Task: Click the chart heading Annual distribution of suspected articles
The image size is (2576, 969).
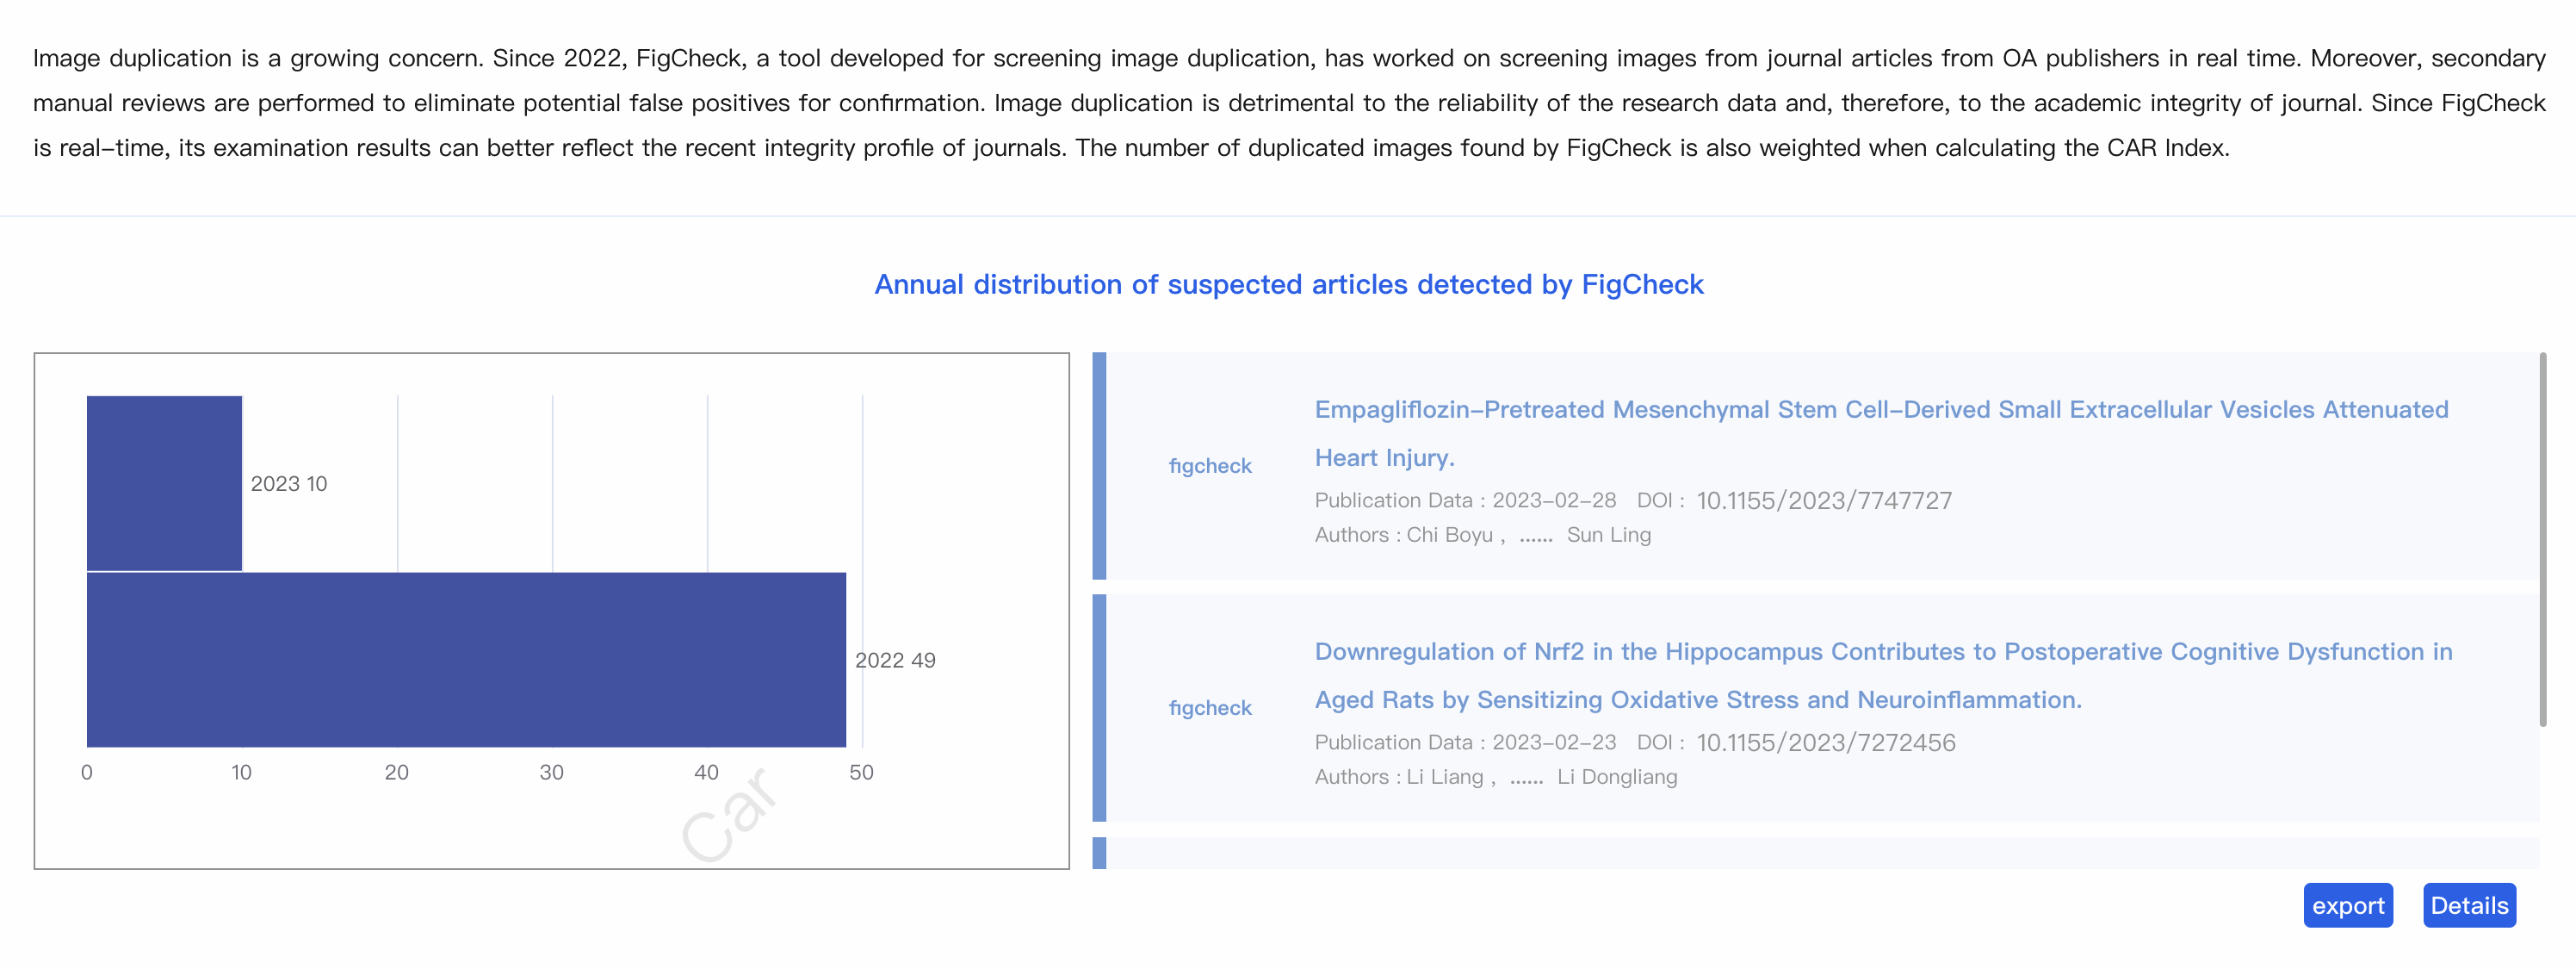Action: [1288, 285]
